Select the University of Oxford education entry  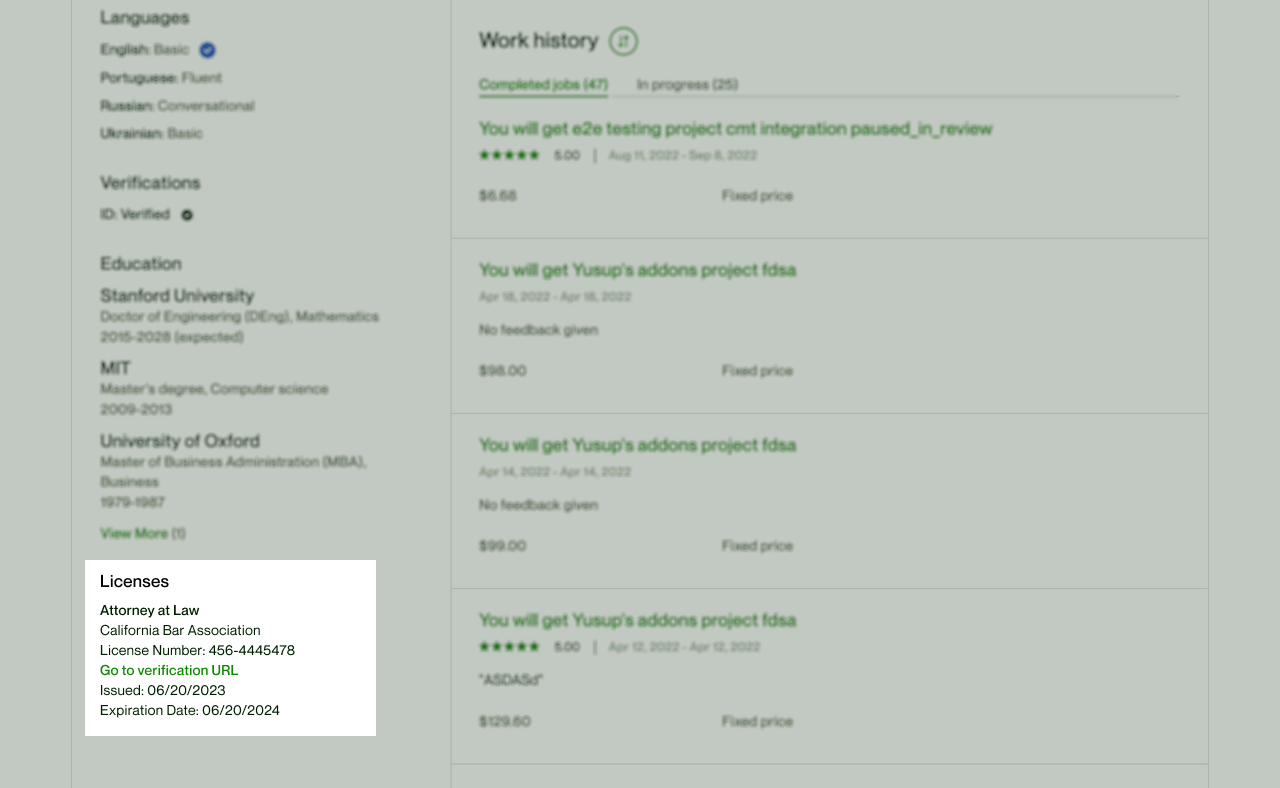click(x=180, y=441)
